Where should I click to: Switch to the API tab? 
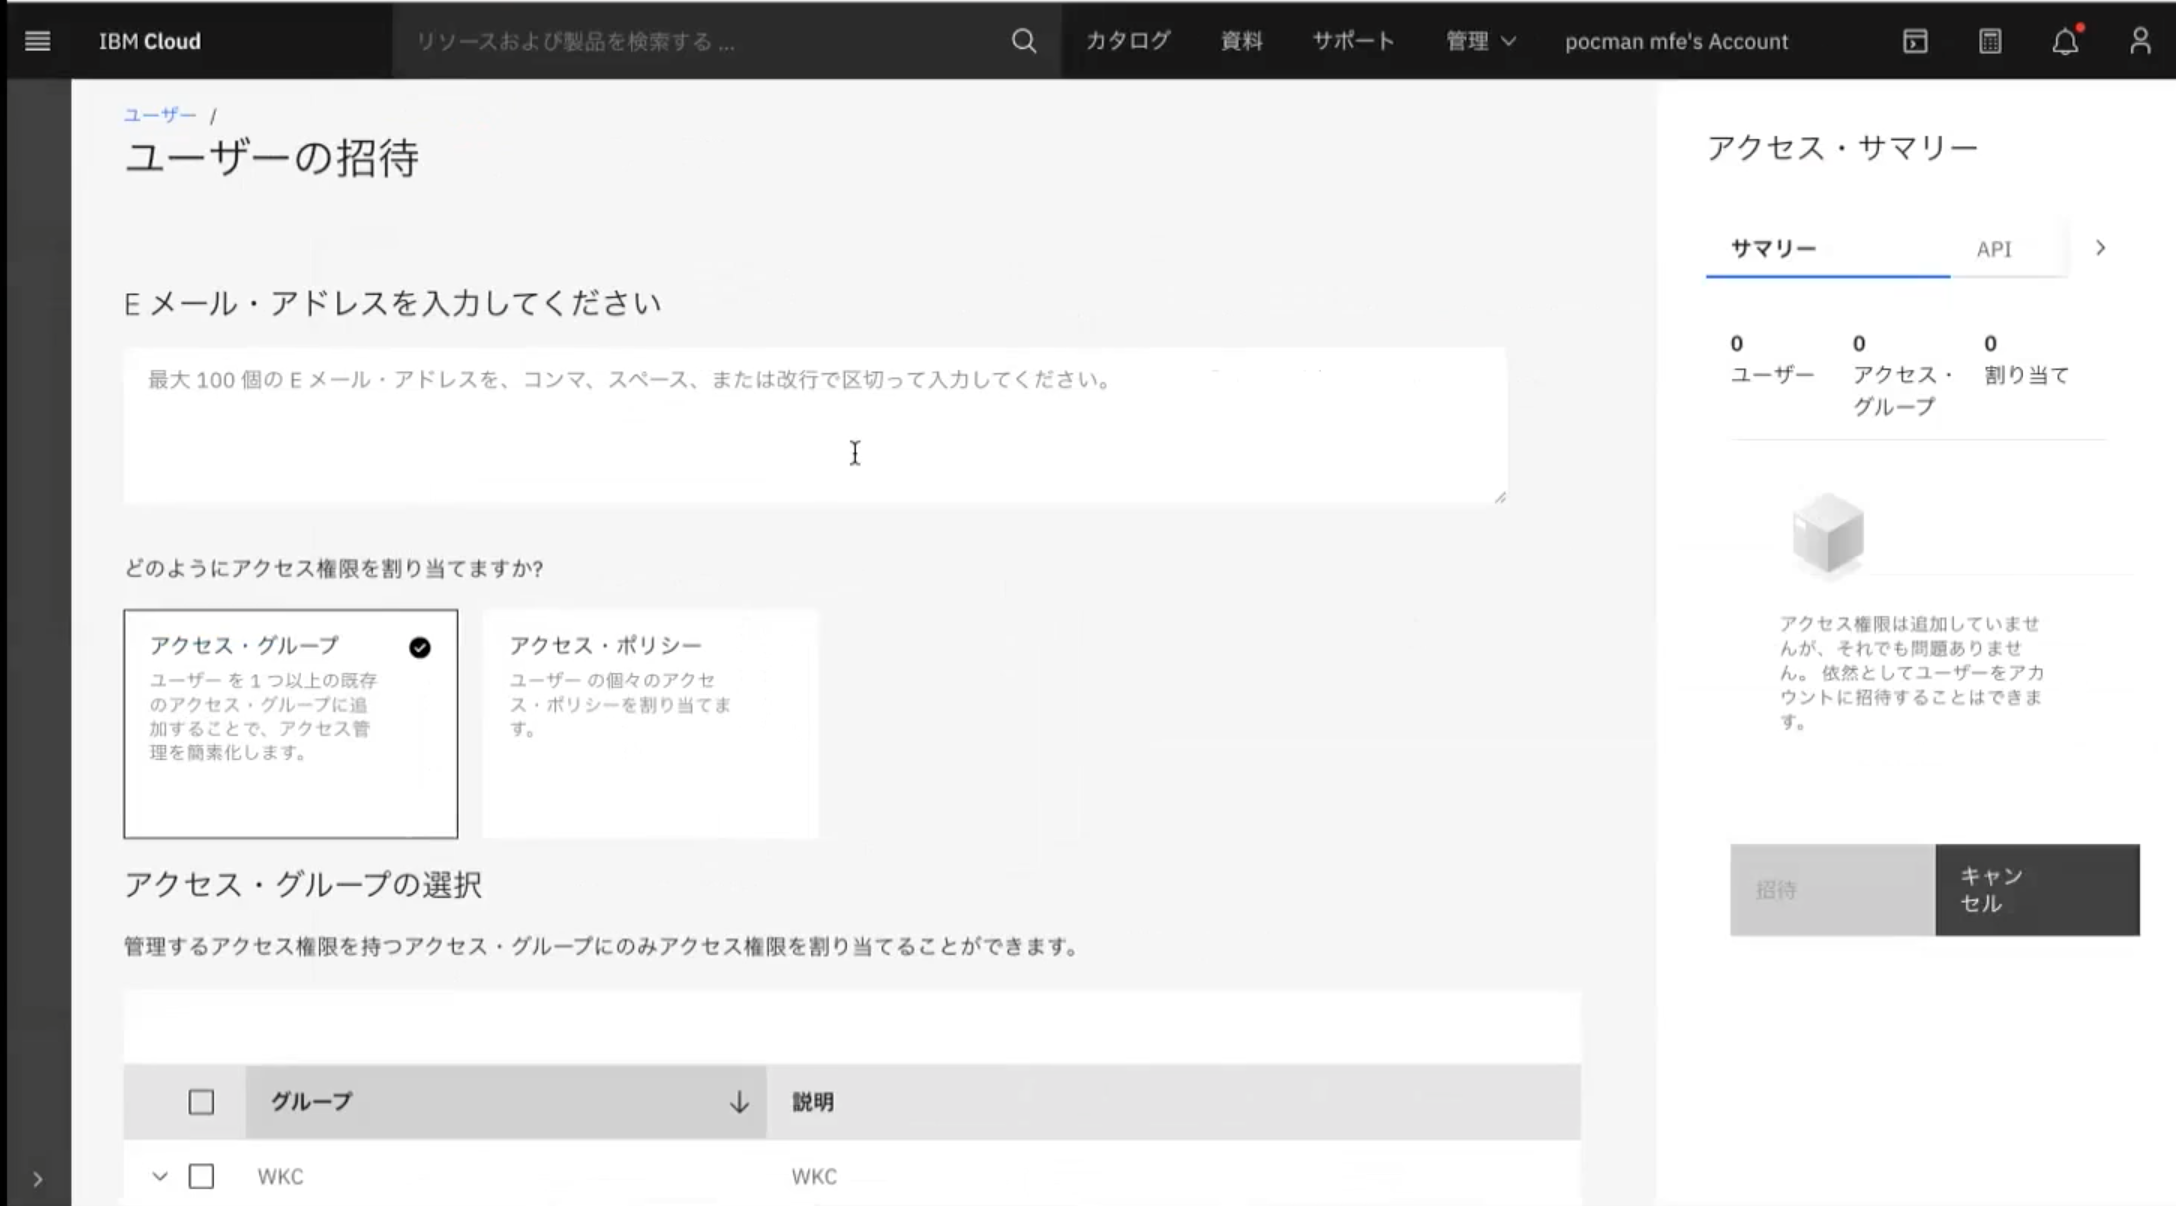1993,249
